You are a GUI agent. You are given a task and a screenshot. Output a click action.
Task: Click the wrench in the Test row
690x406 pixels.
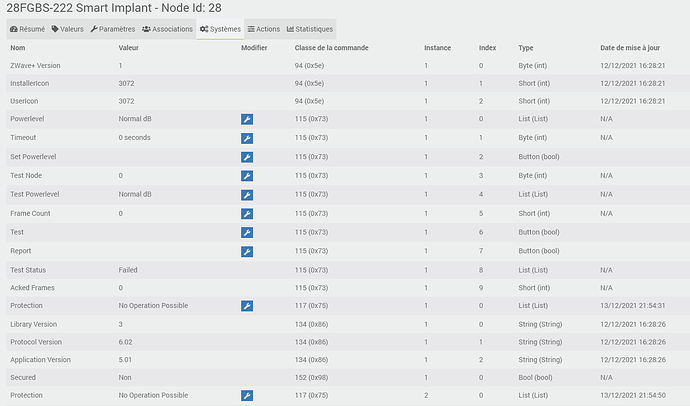[247, 232]
